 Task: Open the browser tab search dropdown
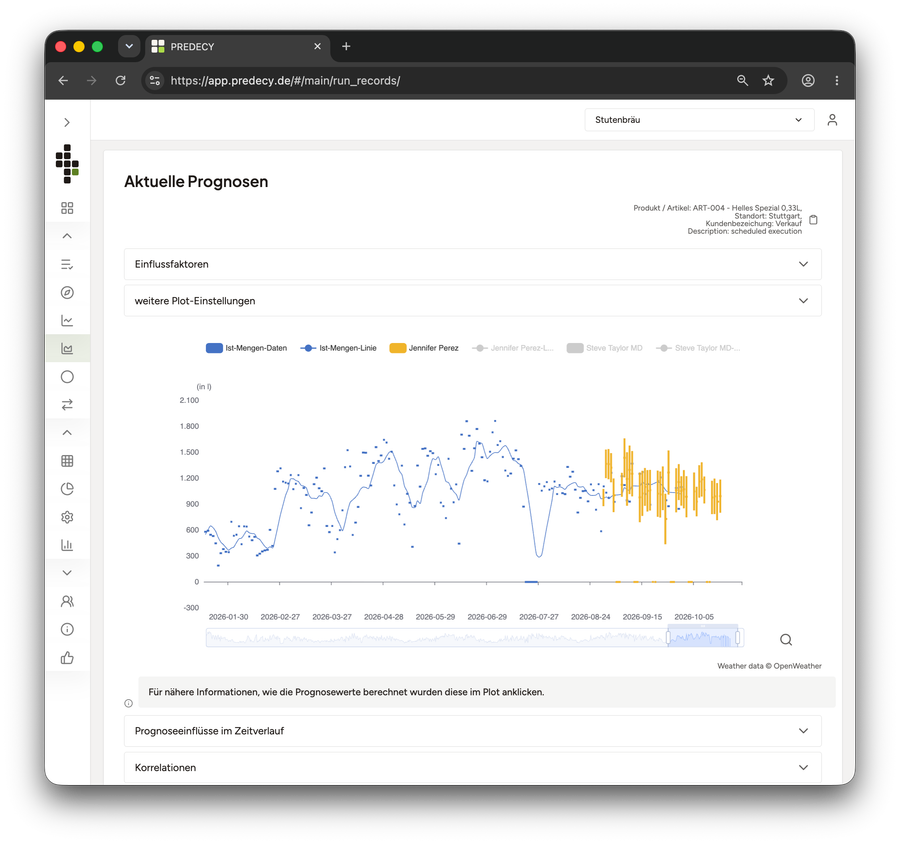(x=129, y=47)
